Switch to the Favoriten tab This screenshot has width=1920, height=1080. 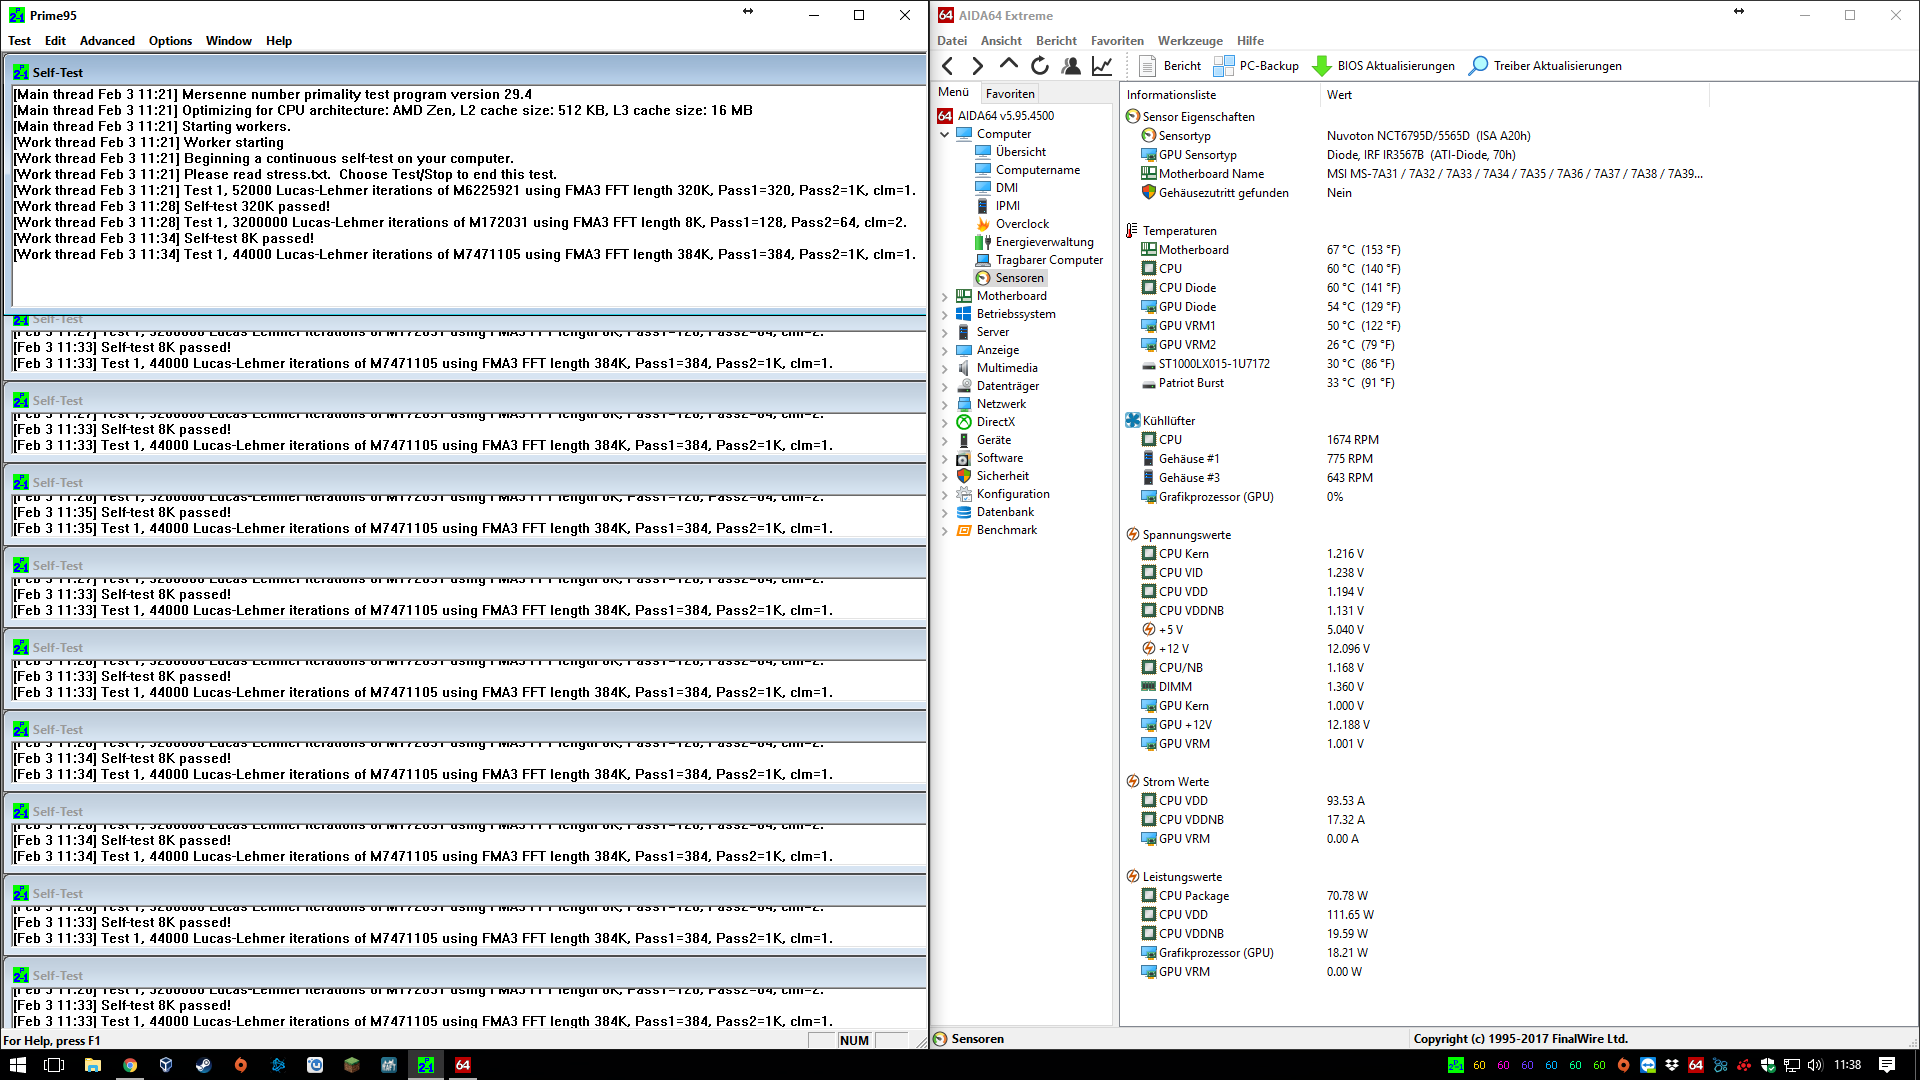tap(1010, 93)
